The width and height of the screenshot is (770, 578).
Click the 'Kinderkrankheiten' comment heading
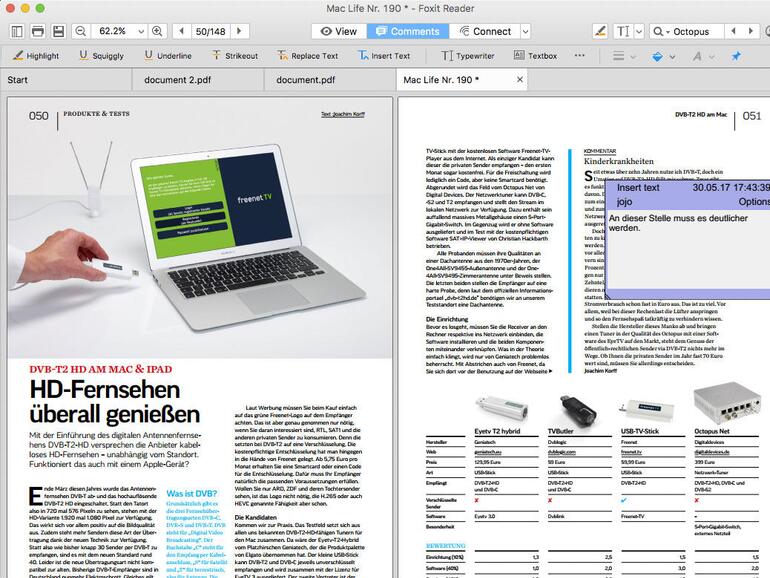tap(619, 161)
